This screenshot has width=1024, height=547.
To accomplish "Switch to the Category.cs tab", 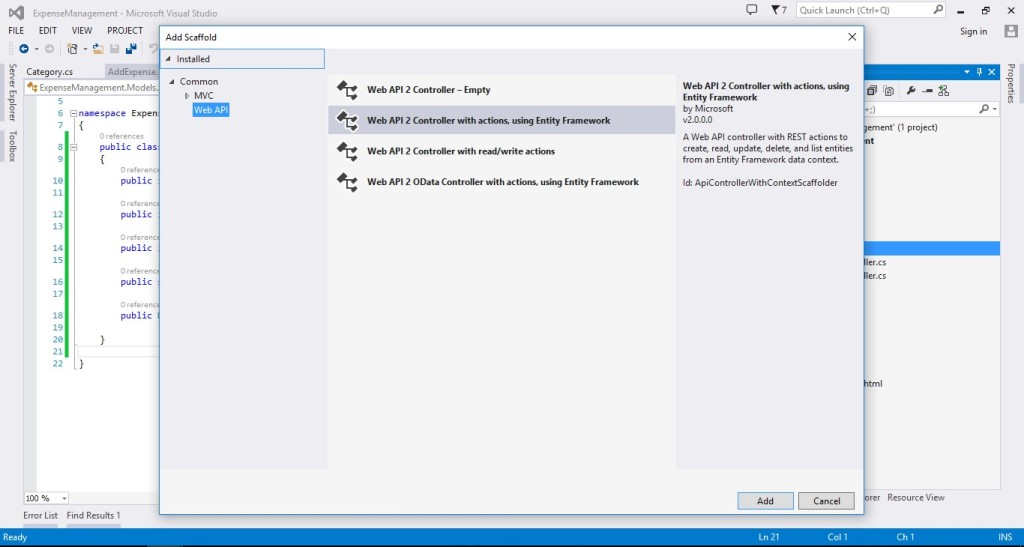I will pyautogui.click(x=50, y=72).
